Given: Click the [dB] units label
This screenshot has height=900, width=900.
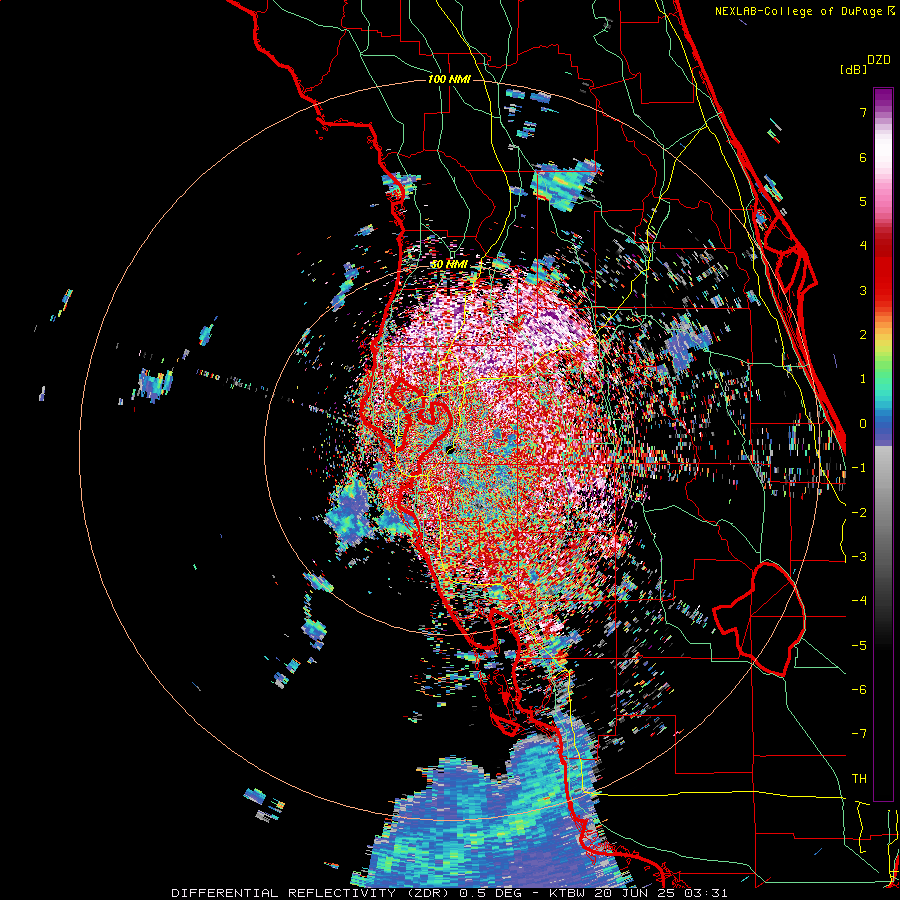Looking at the screenshot, I should pos(853,69).
